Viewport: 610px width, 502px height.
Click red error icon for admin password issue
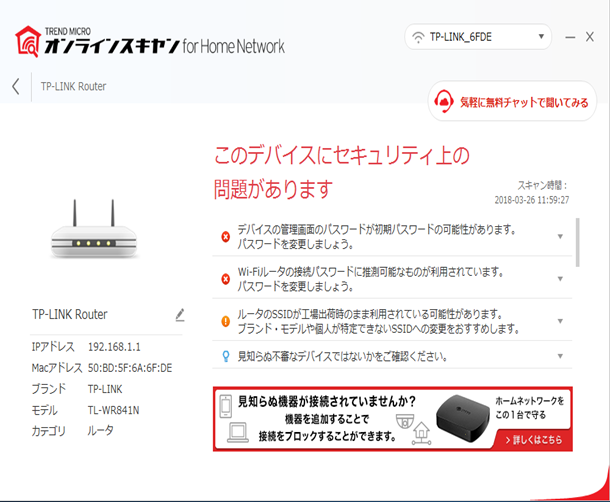[226, 237]
